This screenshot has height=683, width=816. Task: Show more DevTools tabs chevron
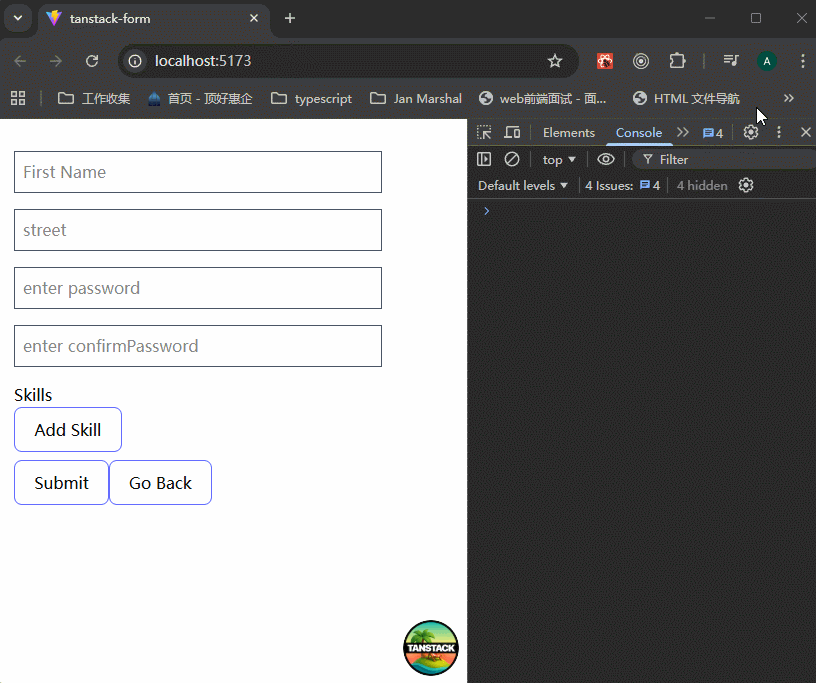(683, 132)
